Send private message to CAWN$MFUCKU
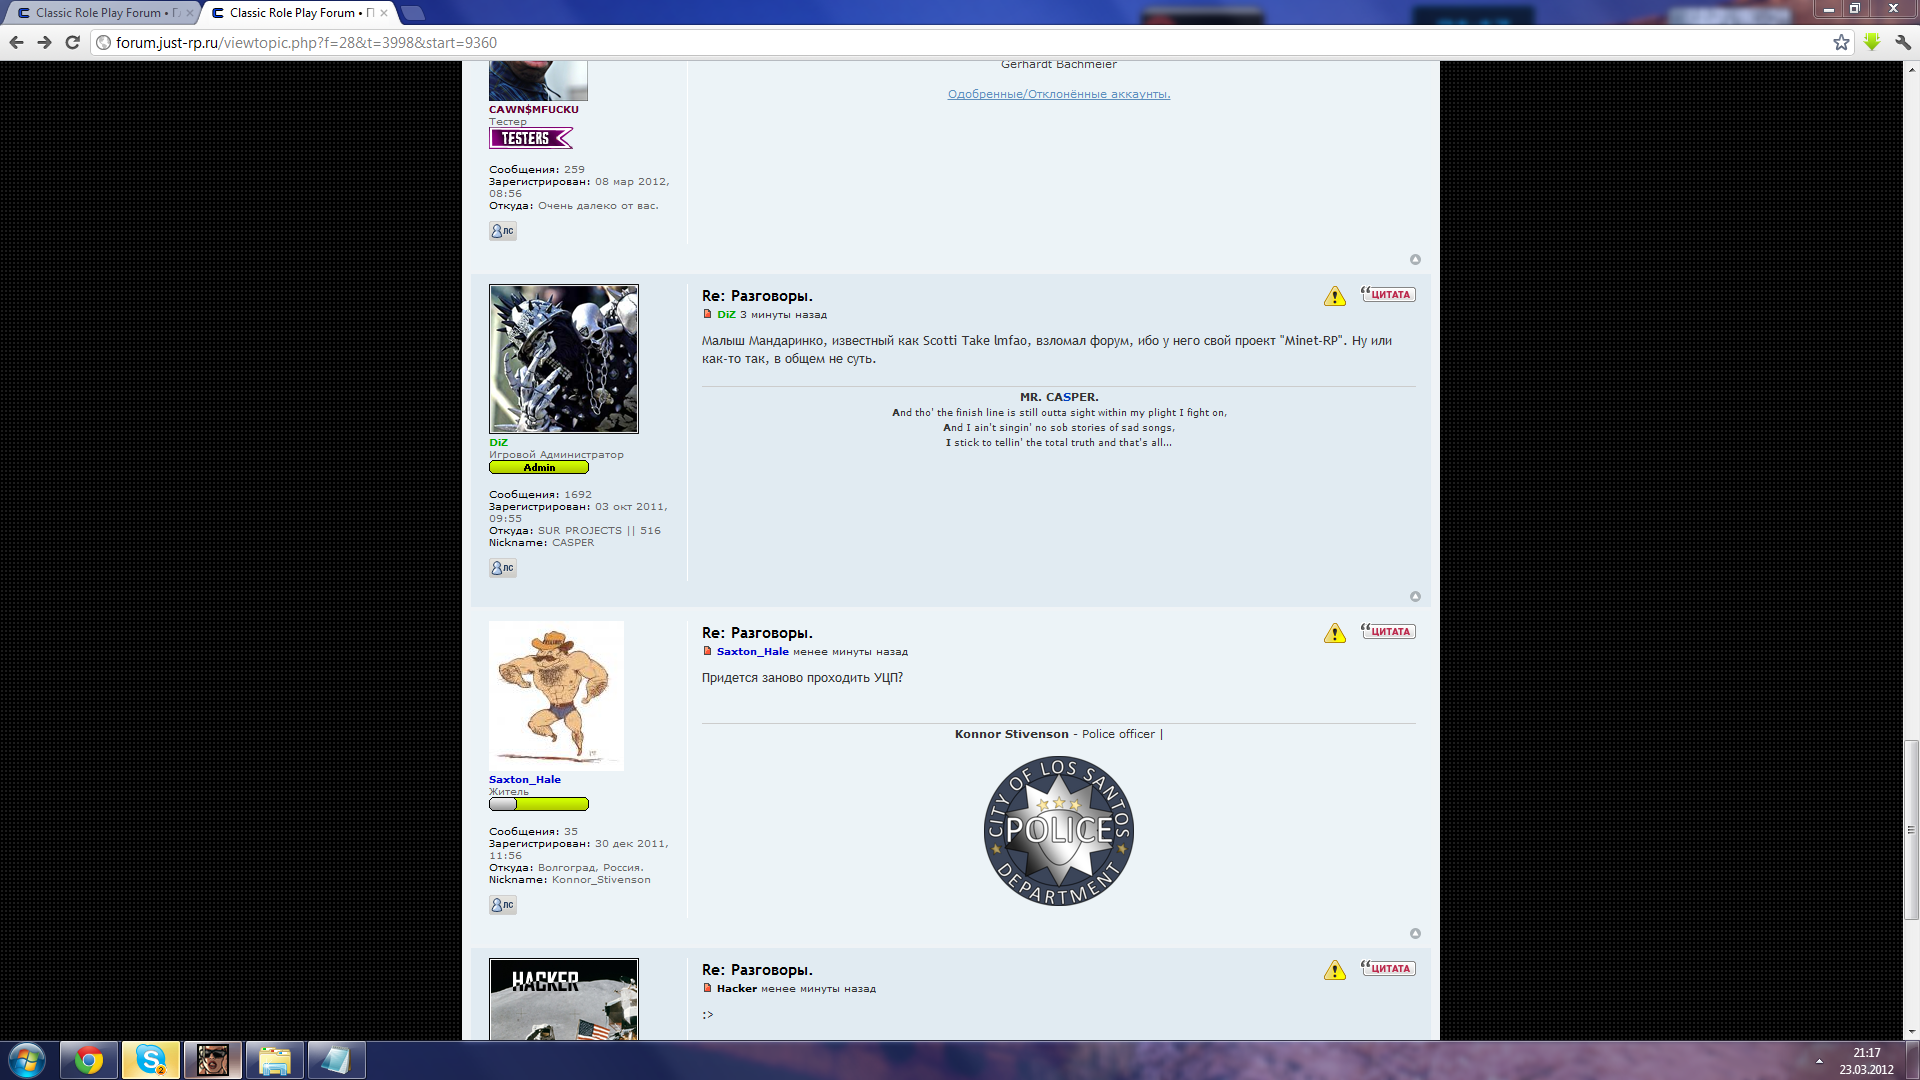 (x=502, y=231)
